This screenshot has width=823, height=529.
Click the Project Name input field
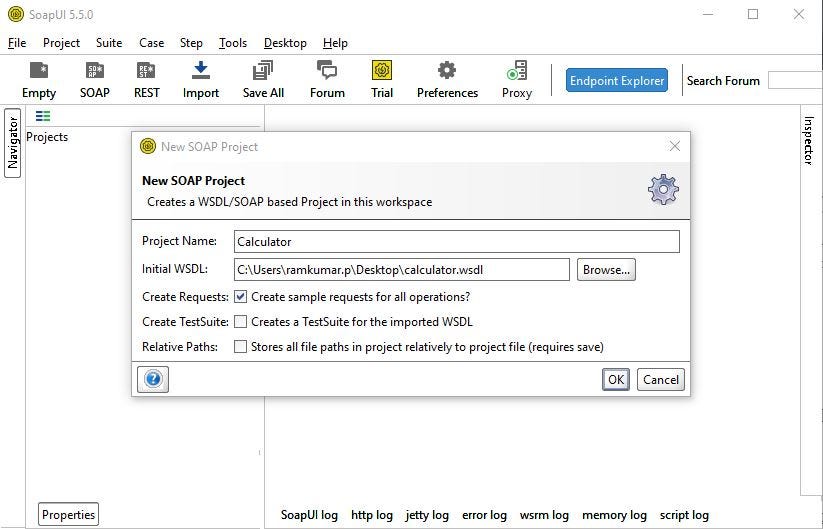457,241
